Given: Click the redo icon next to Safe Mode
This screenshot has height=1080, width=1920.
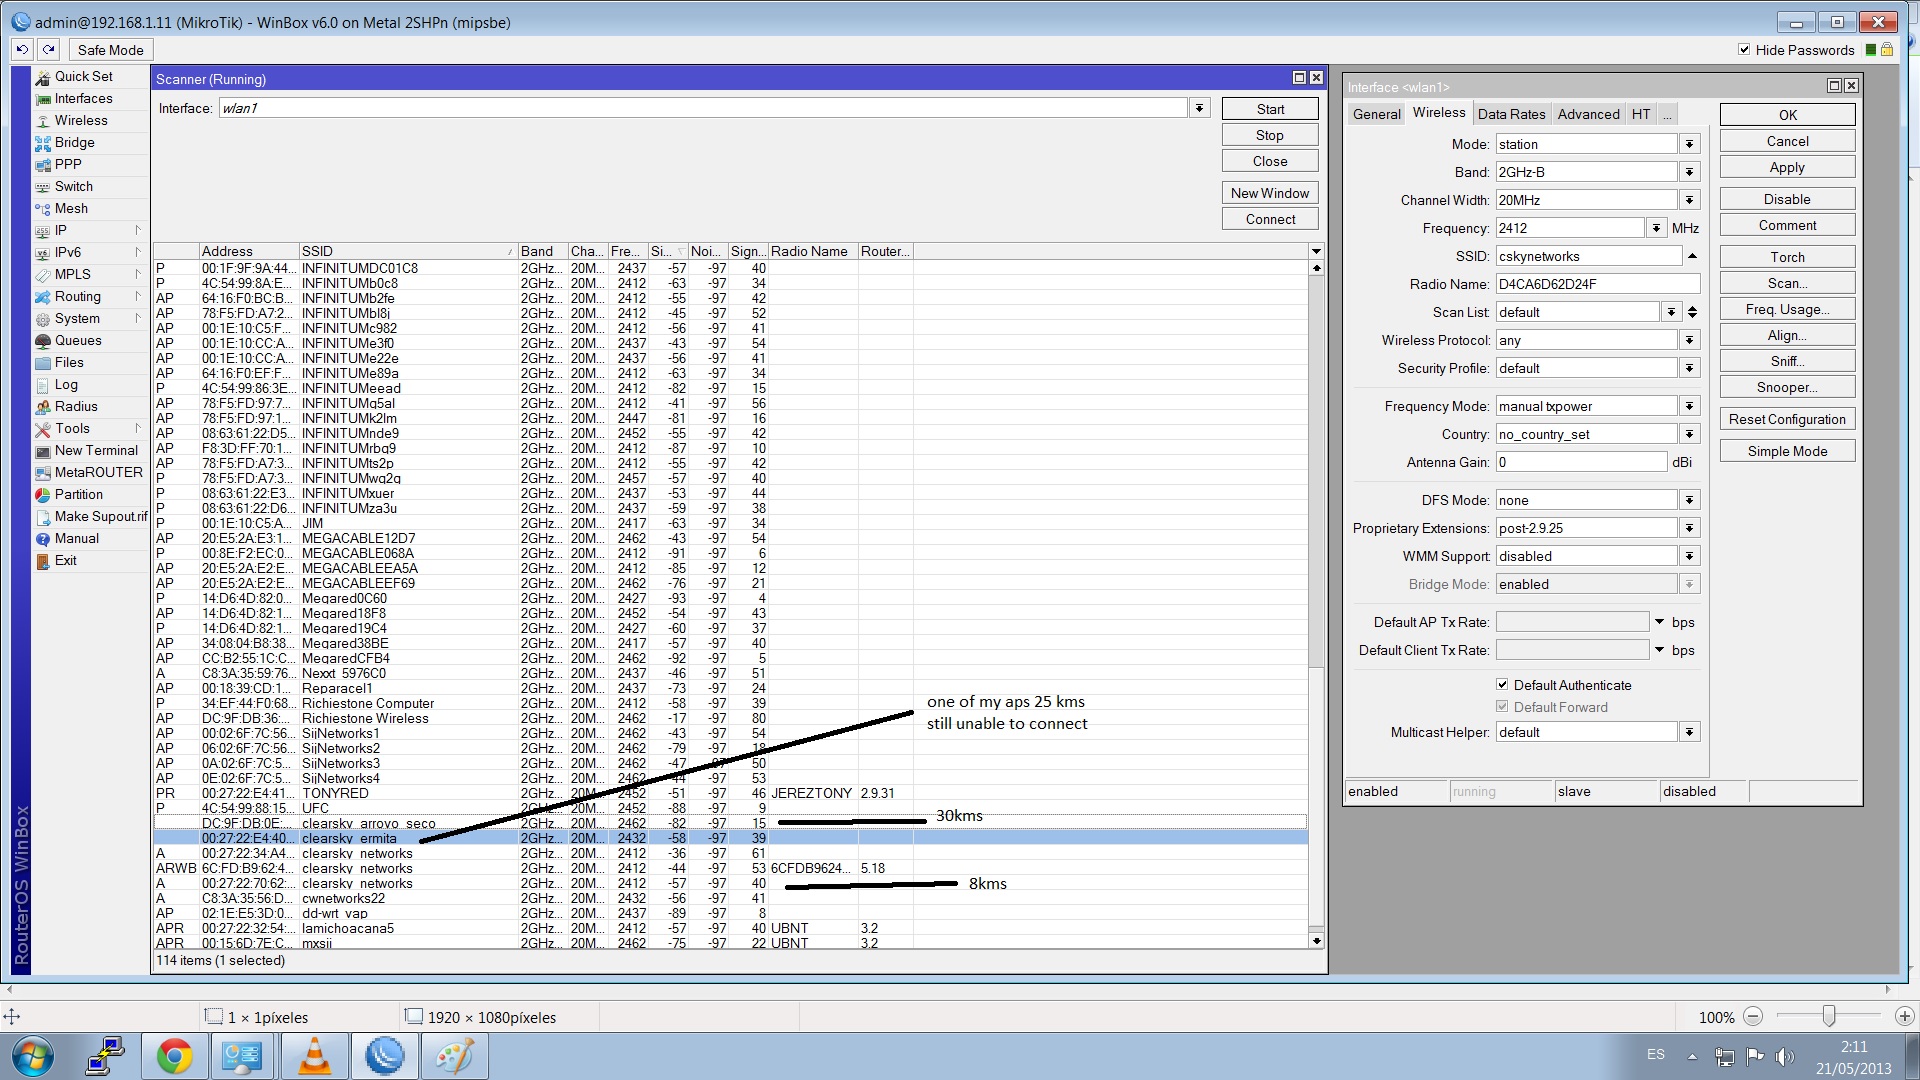Looking at the screenshot, I should coord(48,50).
